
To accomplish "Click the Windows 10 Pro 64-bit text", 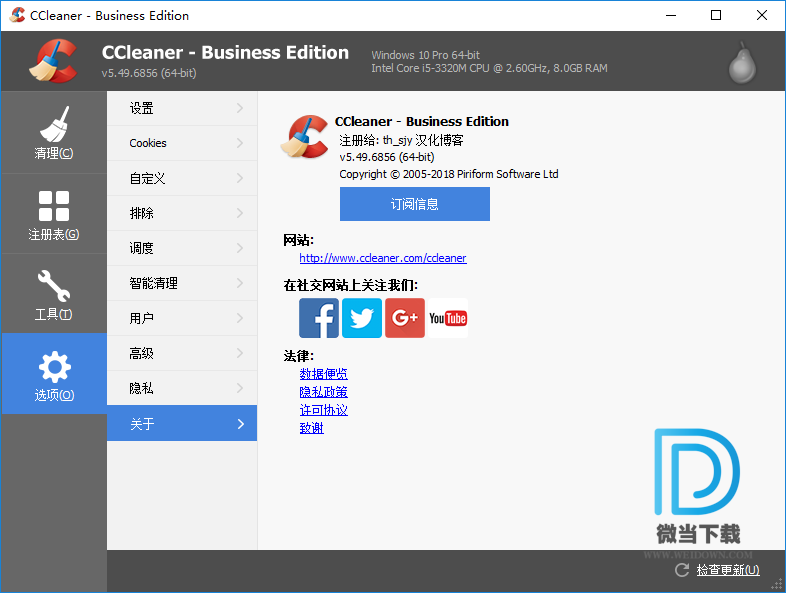I will point(425,55).
